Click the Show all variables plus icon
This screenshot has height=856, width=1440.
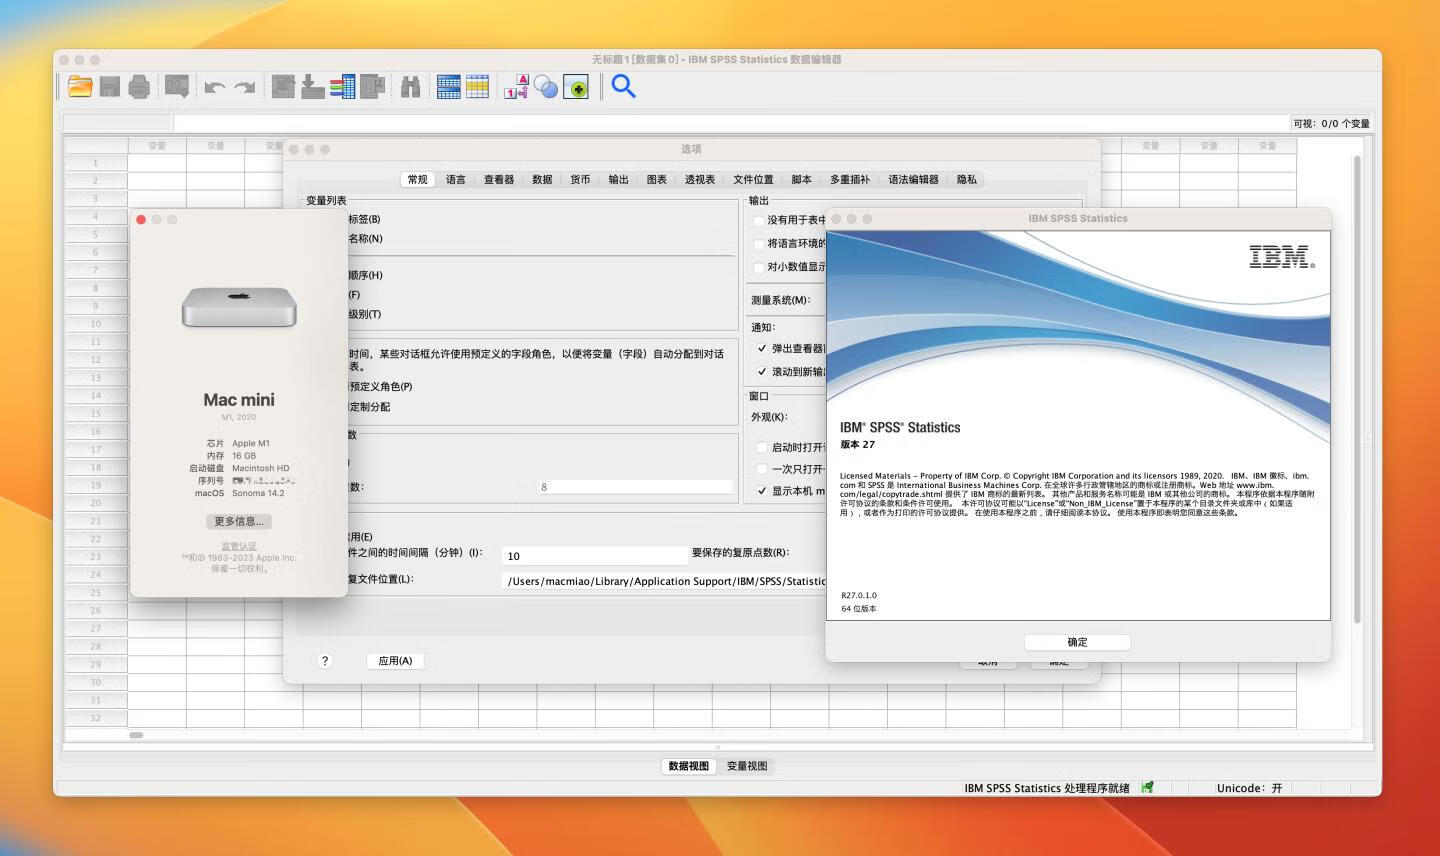click(x=576, y=87)
